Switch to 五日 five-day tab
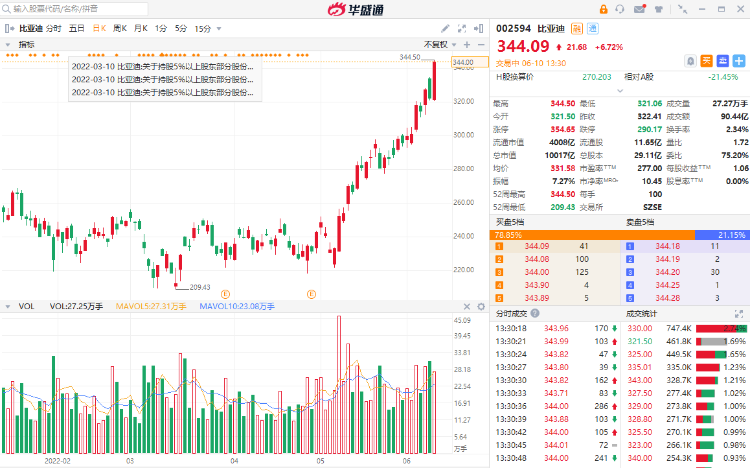Image resolution: width=750 pixels, height=468 pixels. (x=77, y=29)
